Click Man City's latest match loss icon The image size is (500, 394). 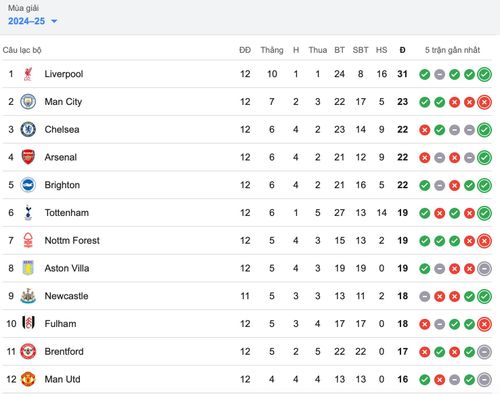484,102
